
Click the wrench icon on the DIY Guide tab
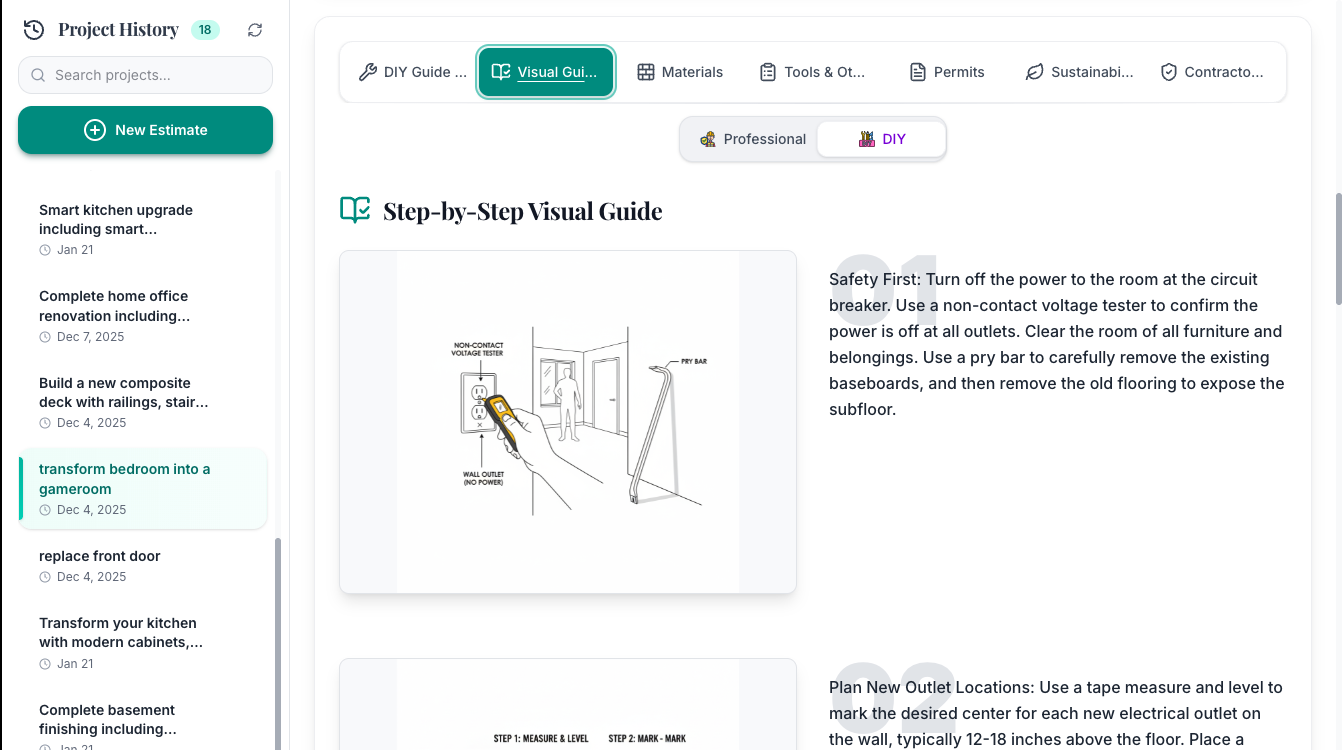coord(368,71)
